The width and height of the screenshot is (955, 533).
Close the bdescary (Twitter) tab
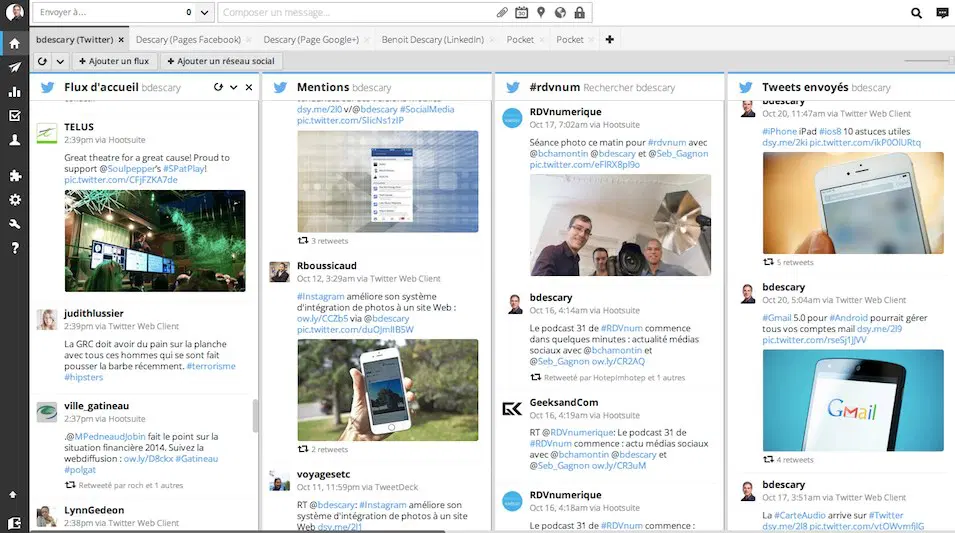pos(121,40)
